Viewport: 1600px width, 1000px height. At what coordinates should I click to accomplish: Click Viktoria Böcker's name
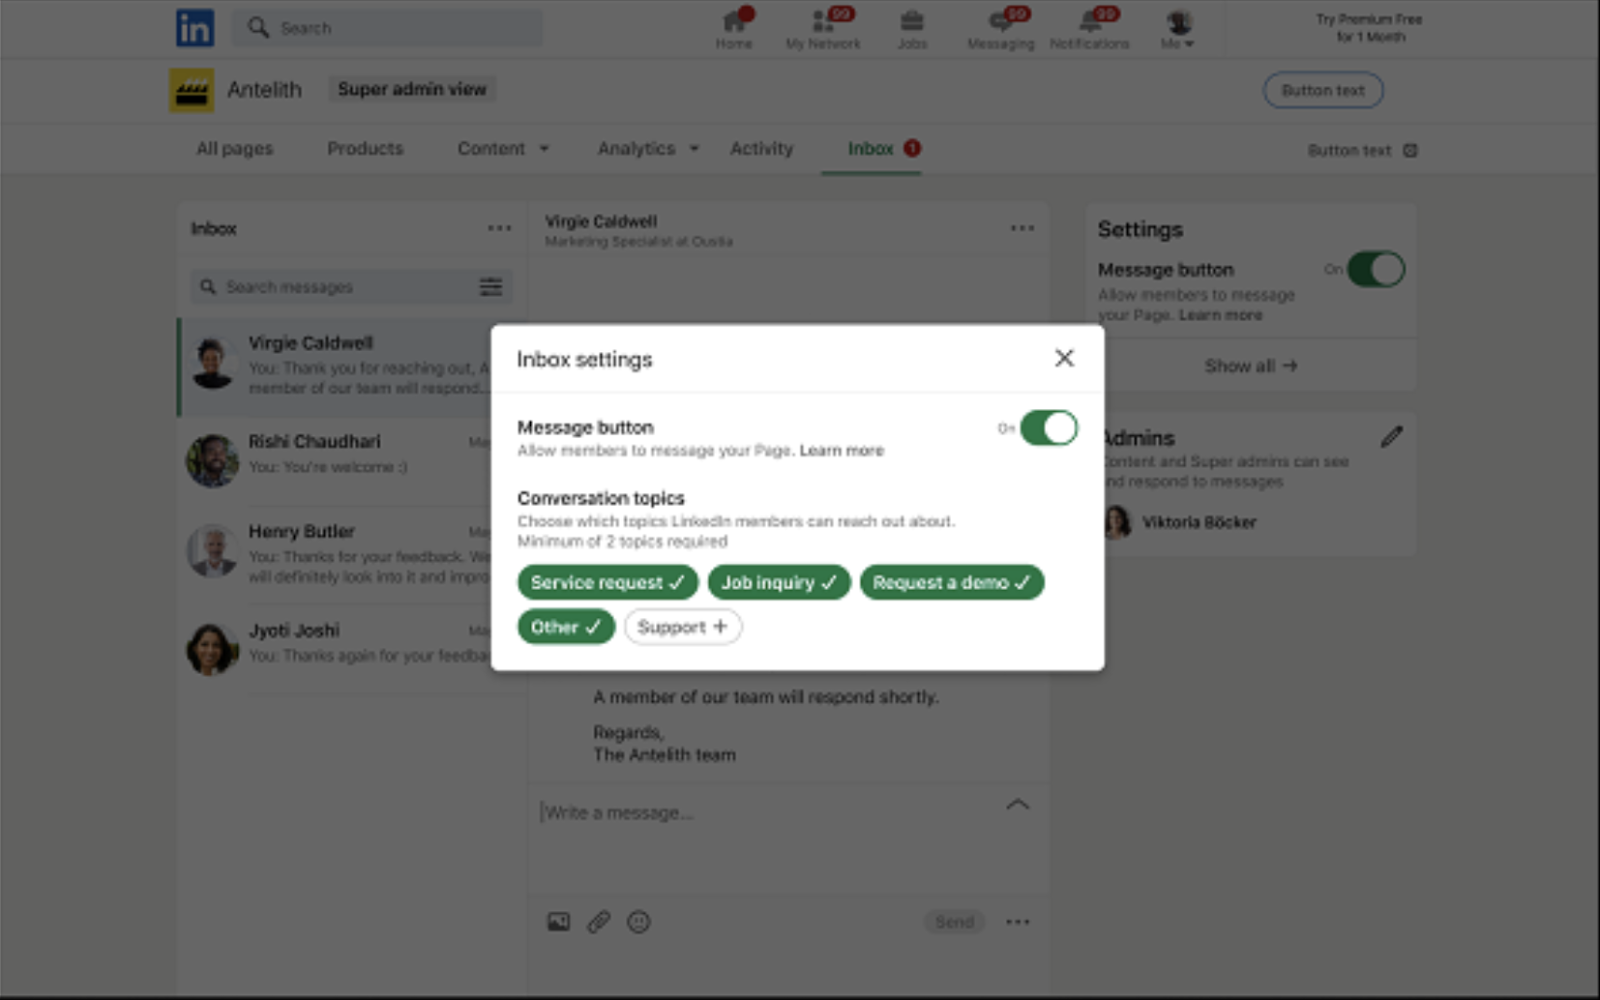1199,522
